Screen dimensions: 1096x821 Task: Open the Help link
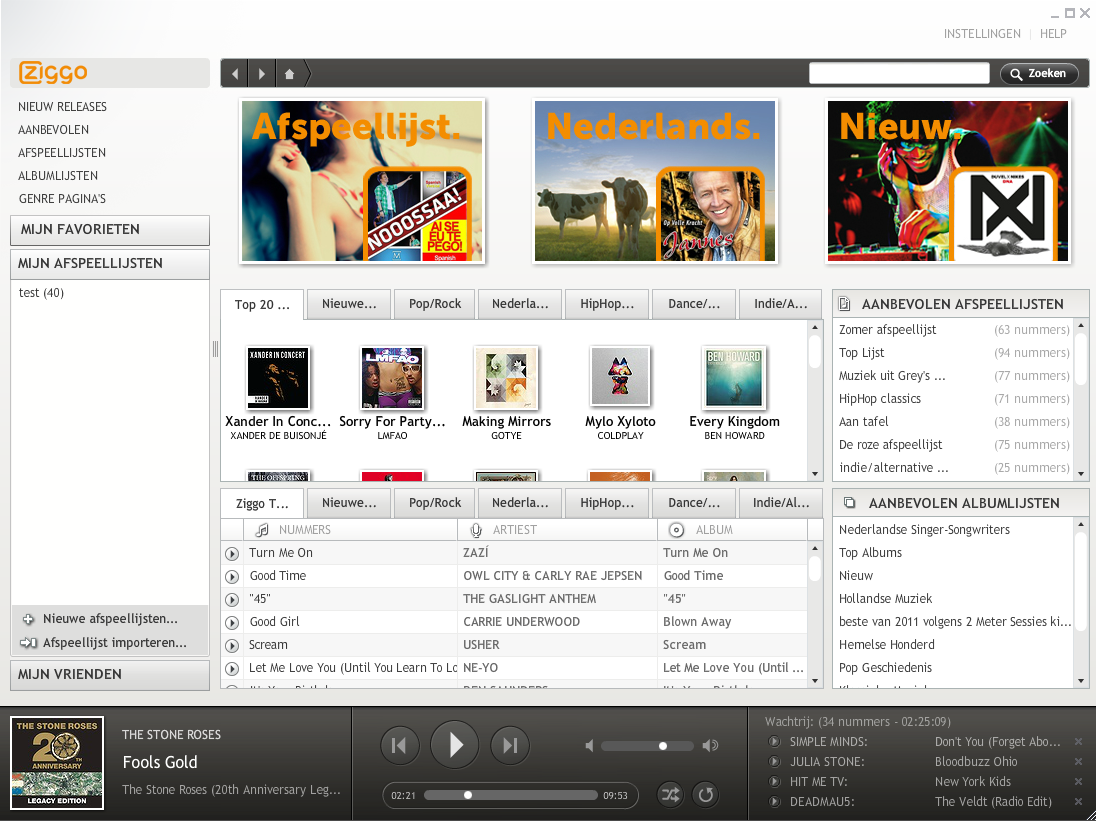click(1053, 34)
